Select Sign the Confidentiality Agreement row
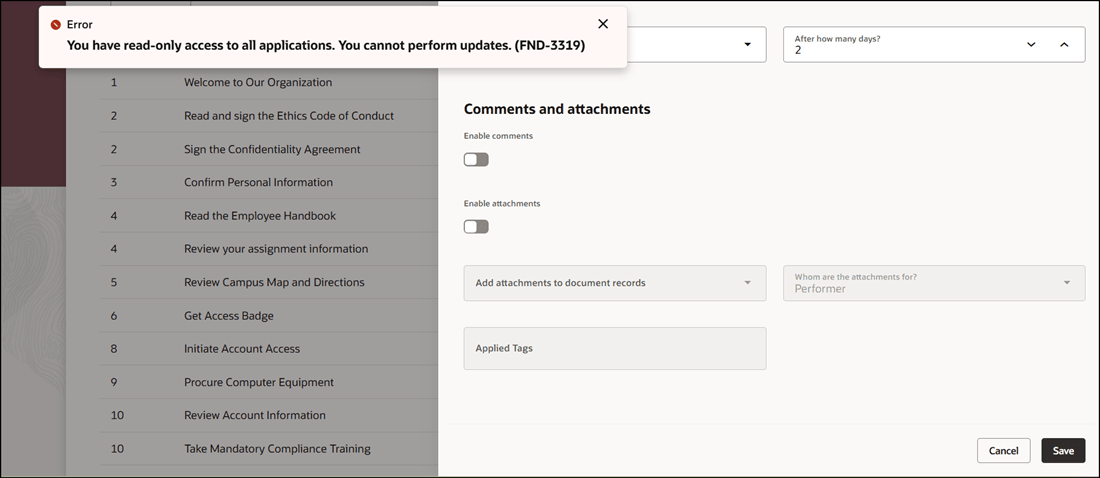The image size is (1100, 478). click(x=272, y=149)
